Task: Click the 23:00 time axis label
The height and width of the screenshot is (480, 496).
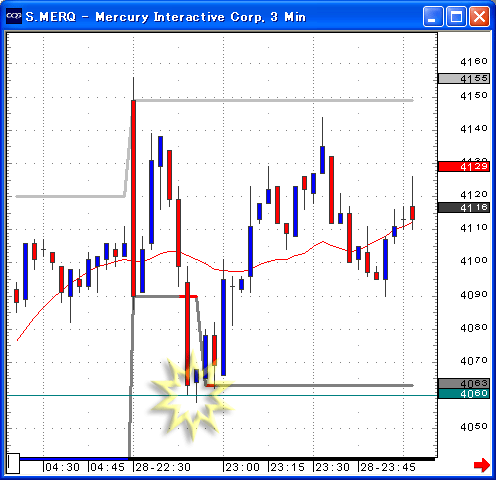Action: (x=242, y=467)
